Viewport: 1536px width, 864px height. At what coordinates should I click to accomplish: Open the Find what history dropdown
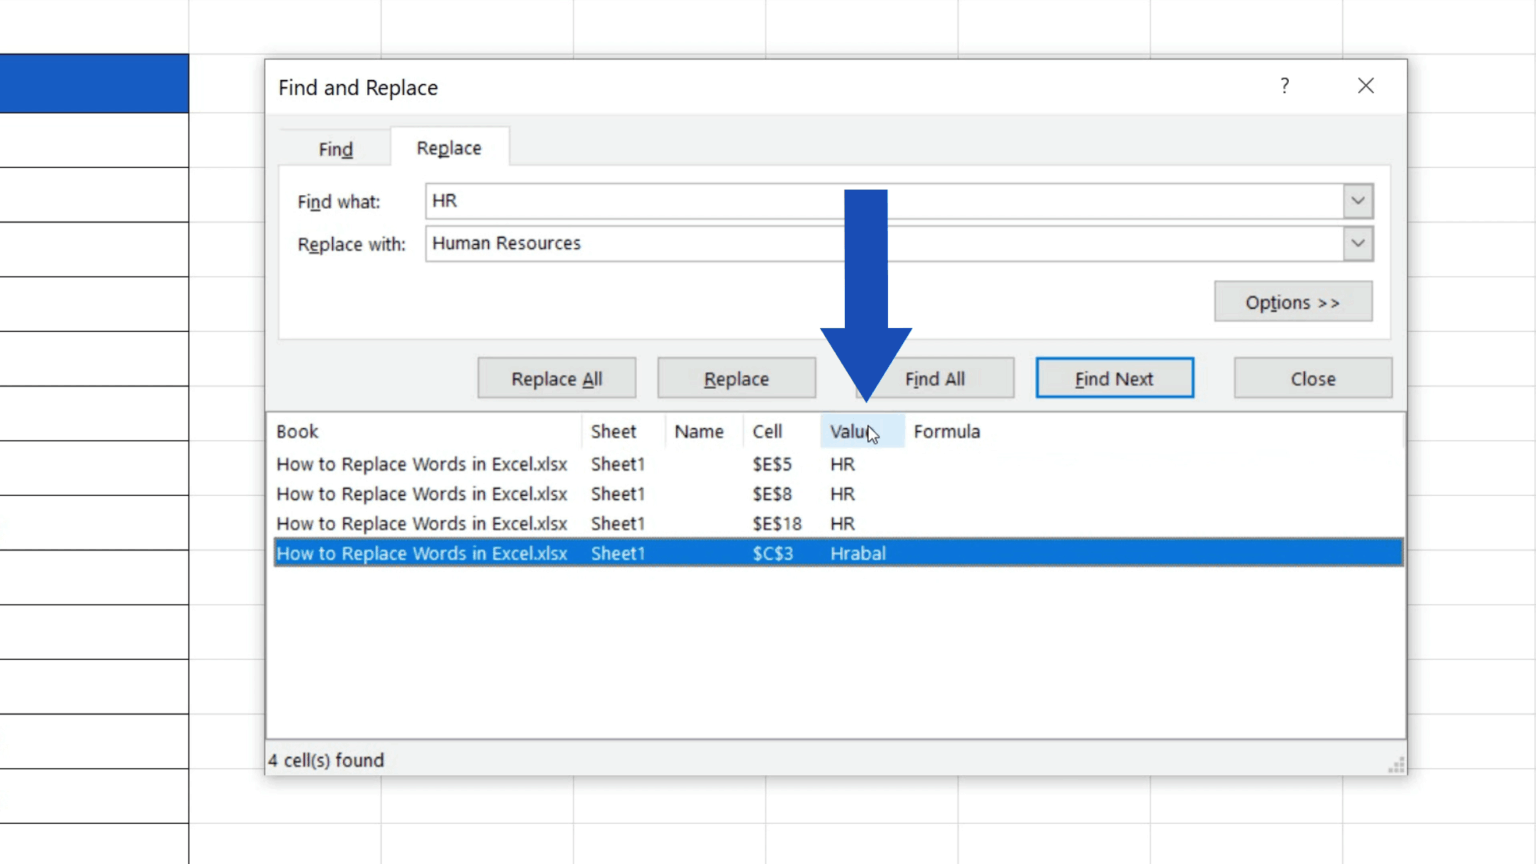1357,201
